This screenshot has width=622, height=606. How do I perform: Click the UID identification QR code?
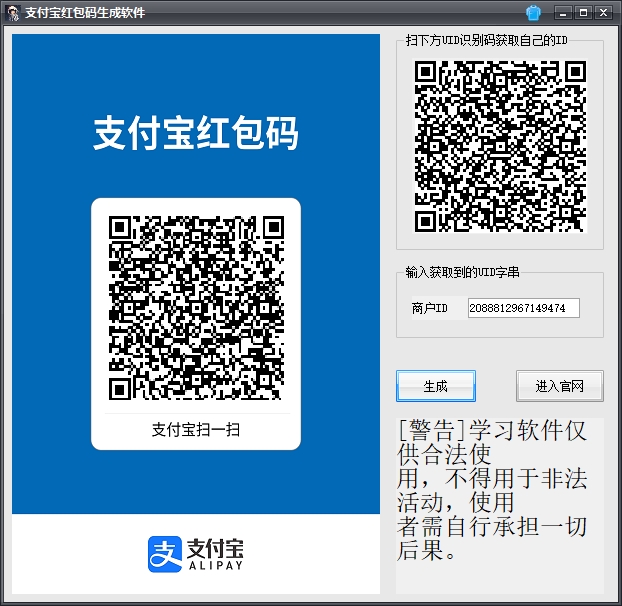point(500,146)
